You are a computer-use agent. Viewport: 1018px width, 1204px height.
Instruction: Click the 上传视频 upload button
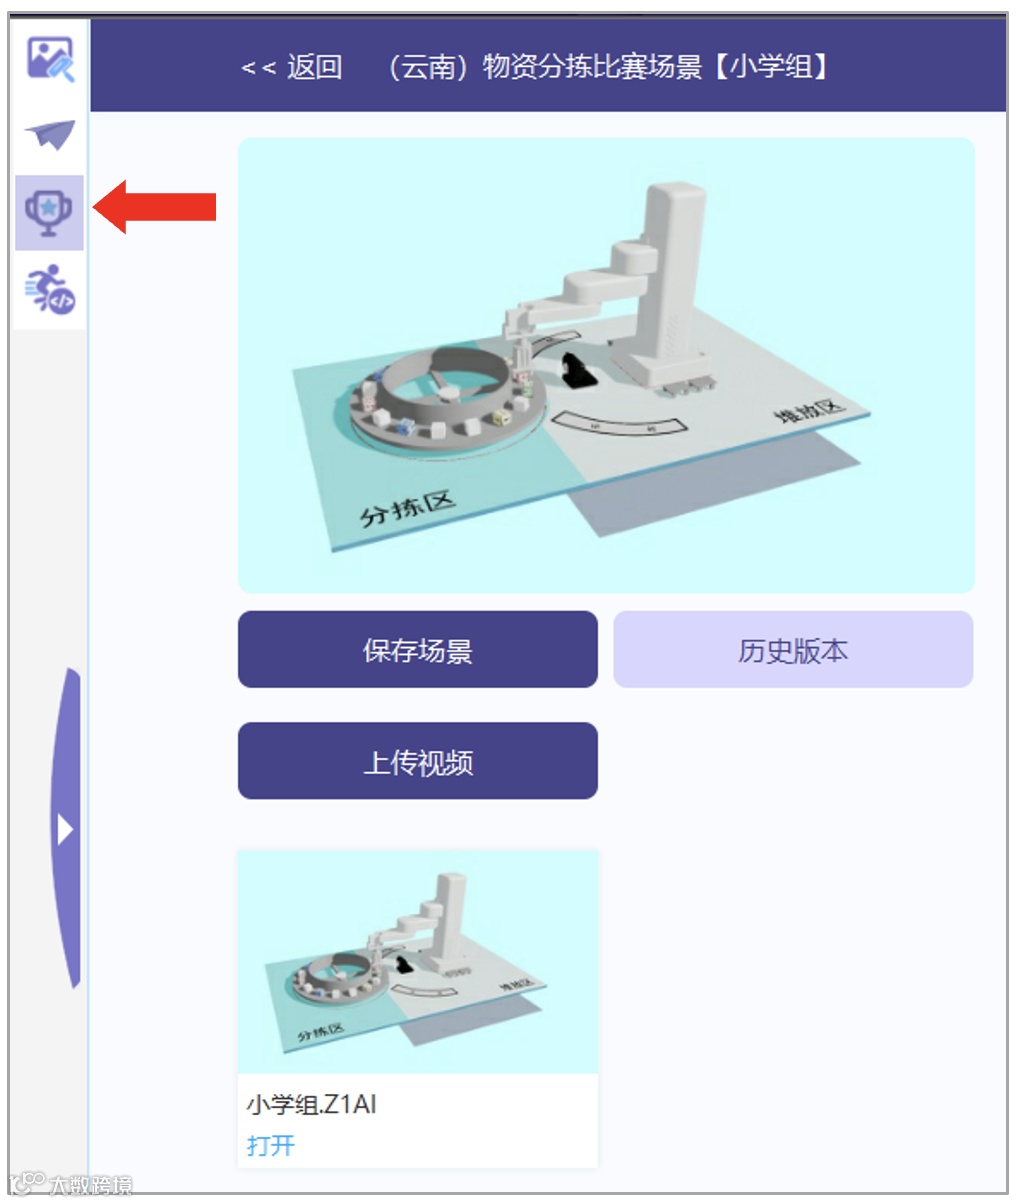click(x=418, y=762)
